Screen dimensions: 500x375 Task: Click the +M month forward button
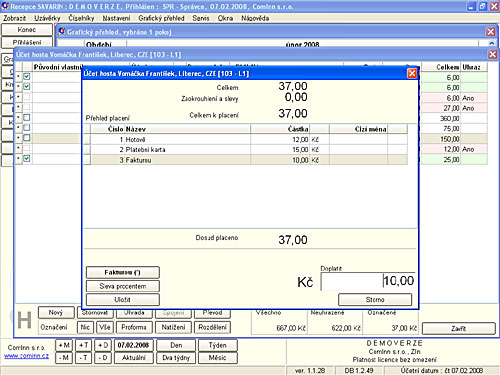(64, 345)
